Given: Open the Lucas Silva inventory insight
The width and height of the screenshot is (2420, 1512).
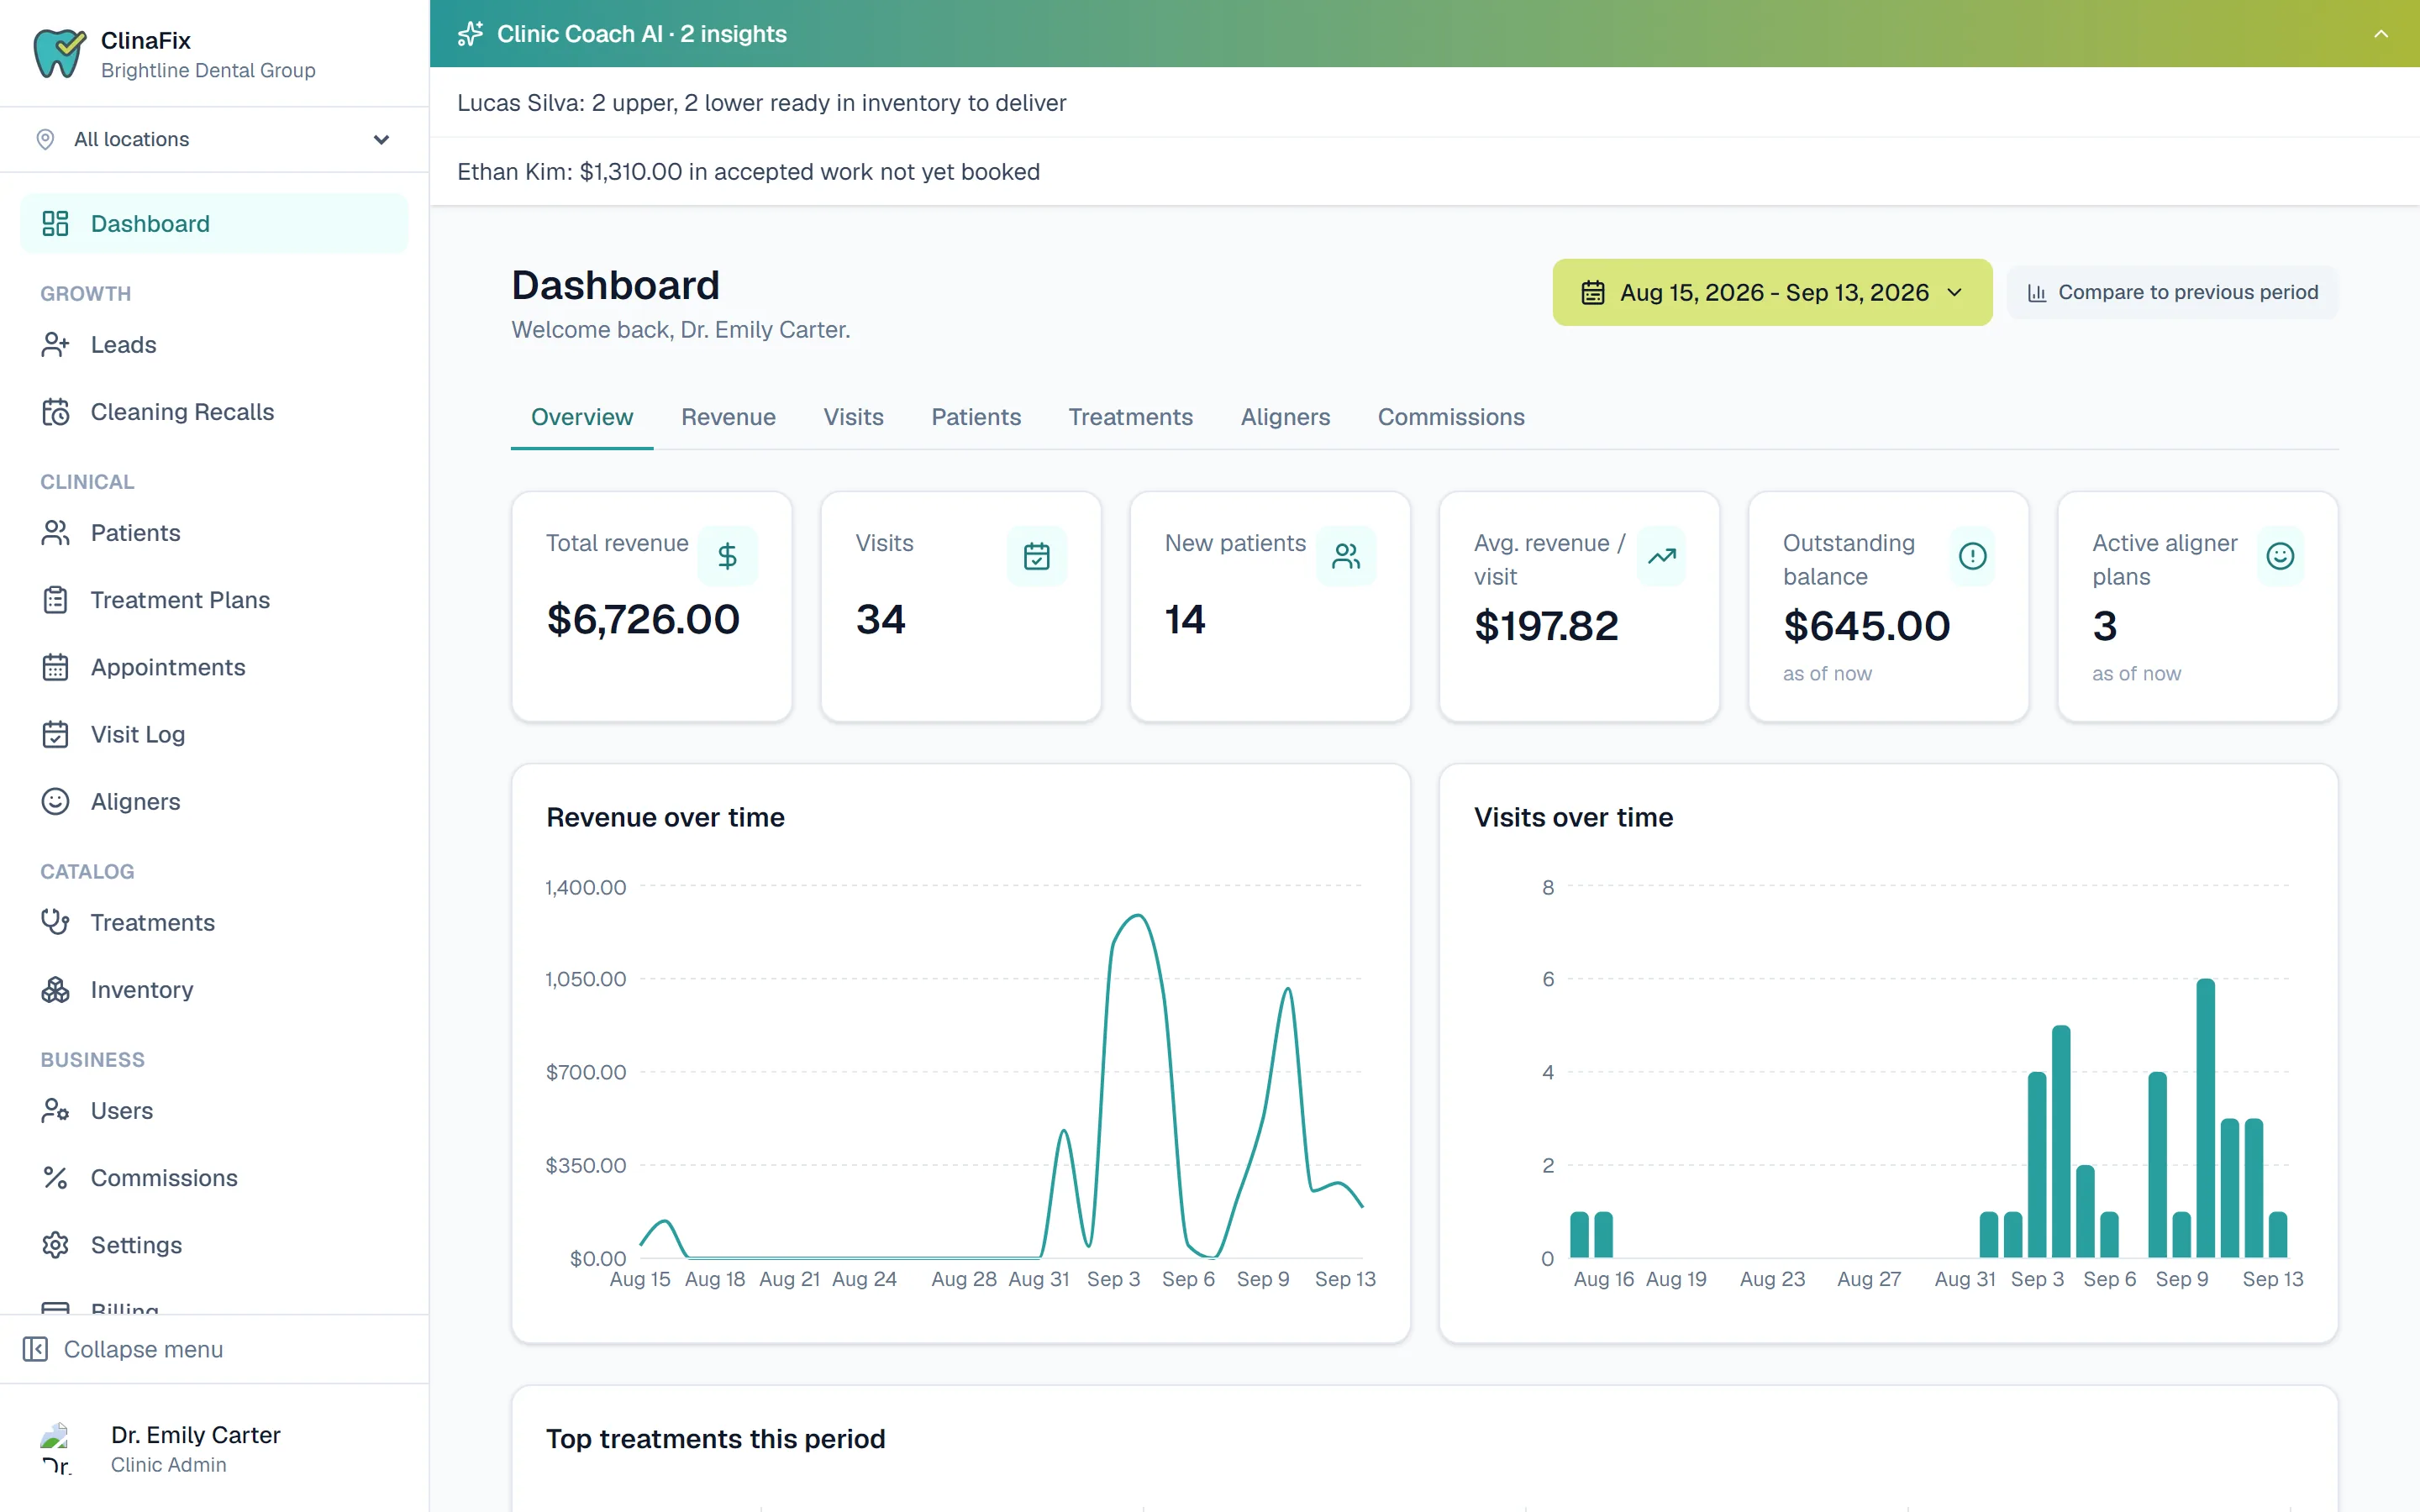Looking at the screenshot, I should pyautogui.click(x=1424, y=103).
